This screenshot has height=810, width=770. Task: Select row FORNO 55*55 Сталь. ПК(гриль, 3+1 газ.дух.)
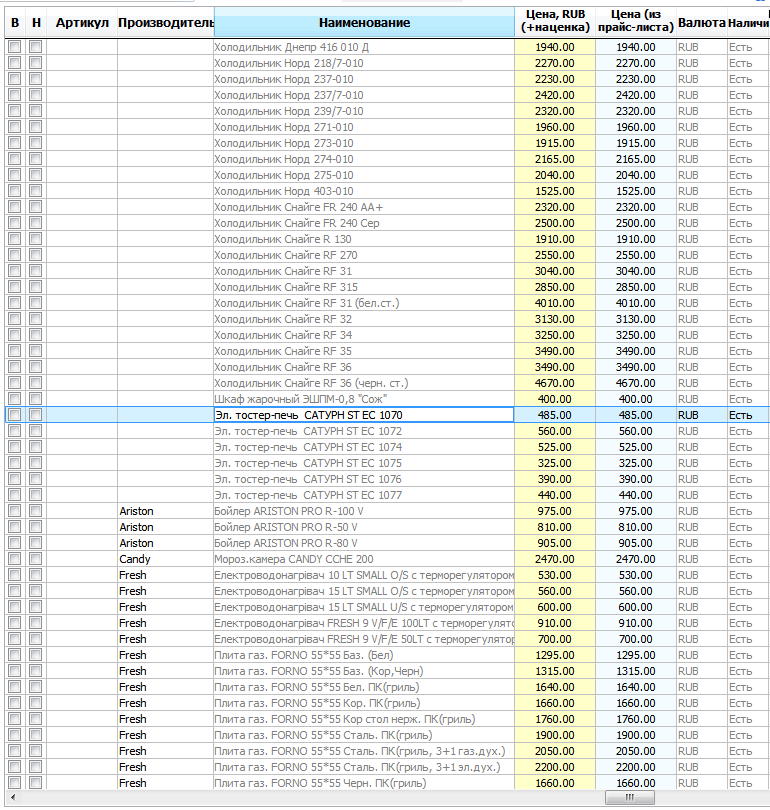[387, 752]
